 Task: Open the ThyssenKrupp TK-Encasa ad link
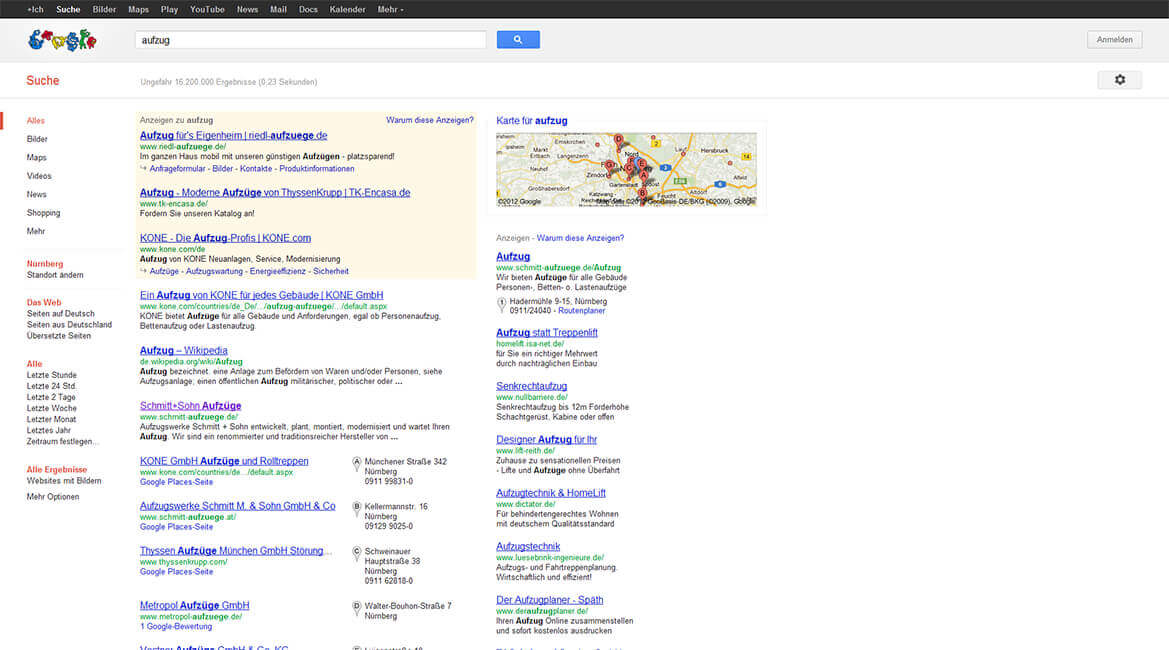(x=275, y=192)
